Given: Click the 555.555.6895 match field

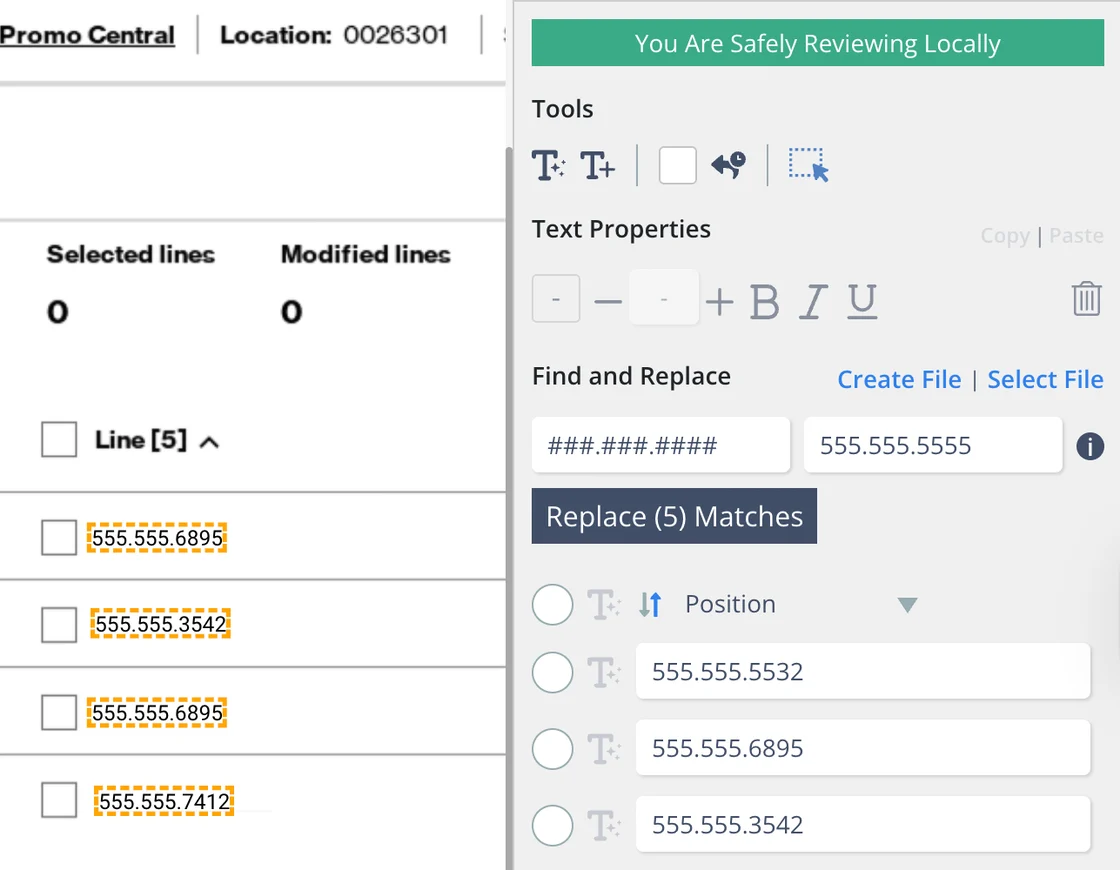Looking at the screenshot, I should coord(863,748).
